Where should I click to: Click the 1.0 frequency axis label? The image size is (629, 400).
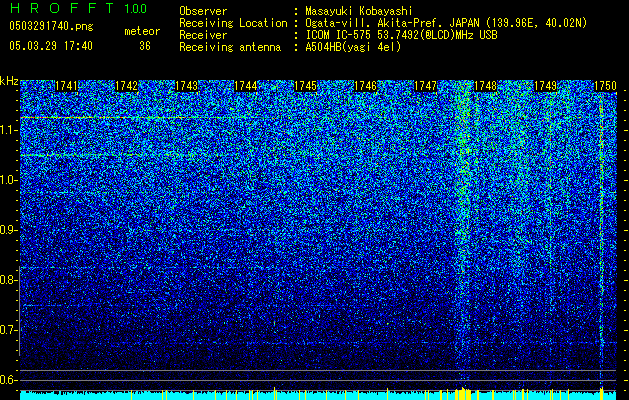(x=8, y=180)
